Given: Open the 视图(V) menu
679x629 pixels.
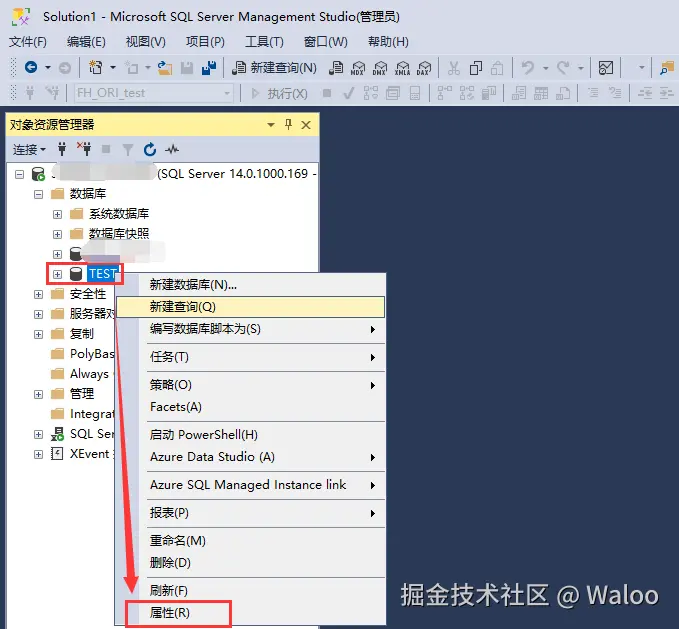Looking at the screenshot, I should click(x=146, y=42).
